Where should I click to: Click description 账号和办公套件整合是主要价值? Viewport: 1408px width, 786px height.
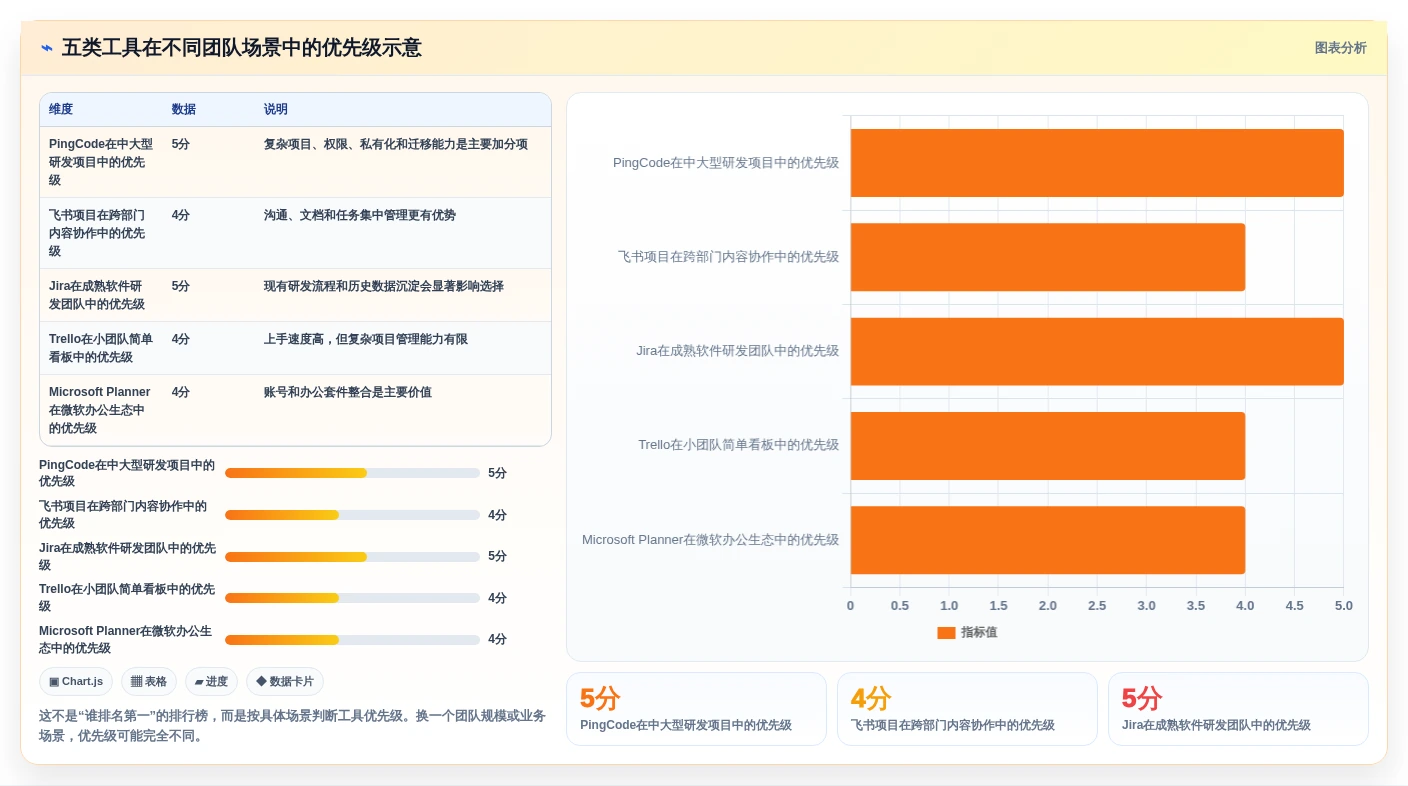[348, 392]
